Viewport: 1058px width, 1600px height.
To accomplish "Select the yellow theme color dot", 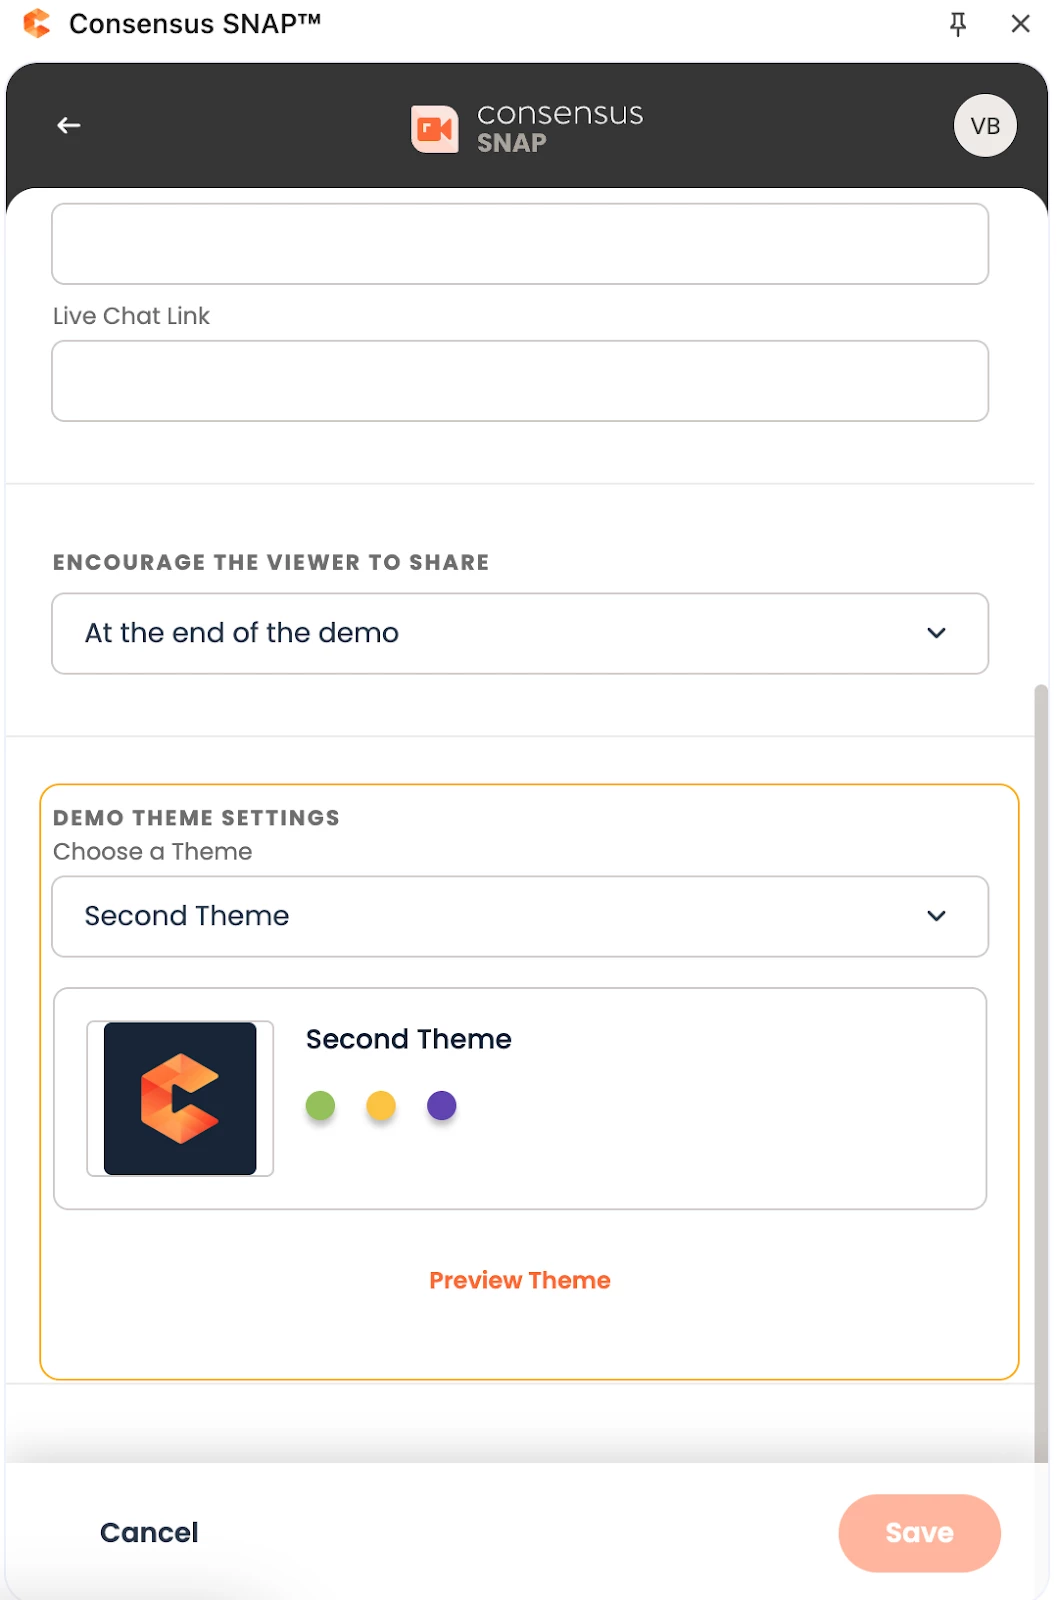I will pyautogui.click(x=381, y=1105).
